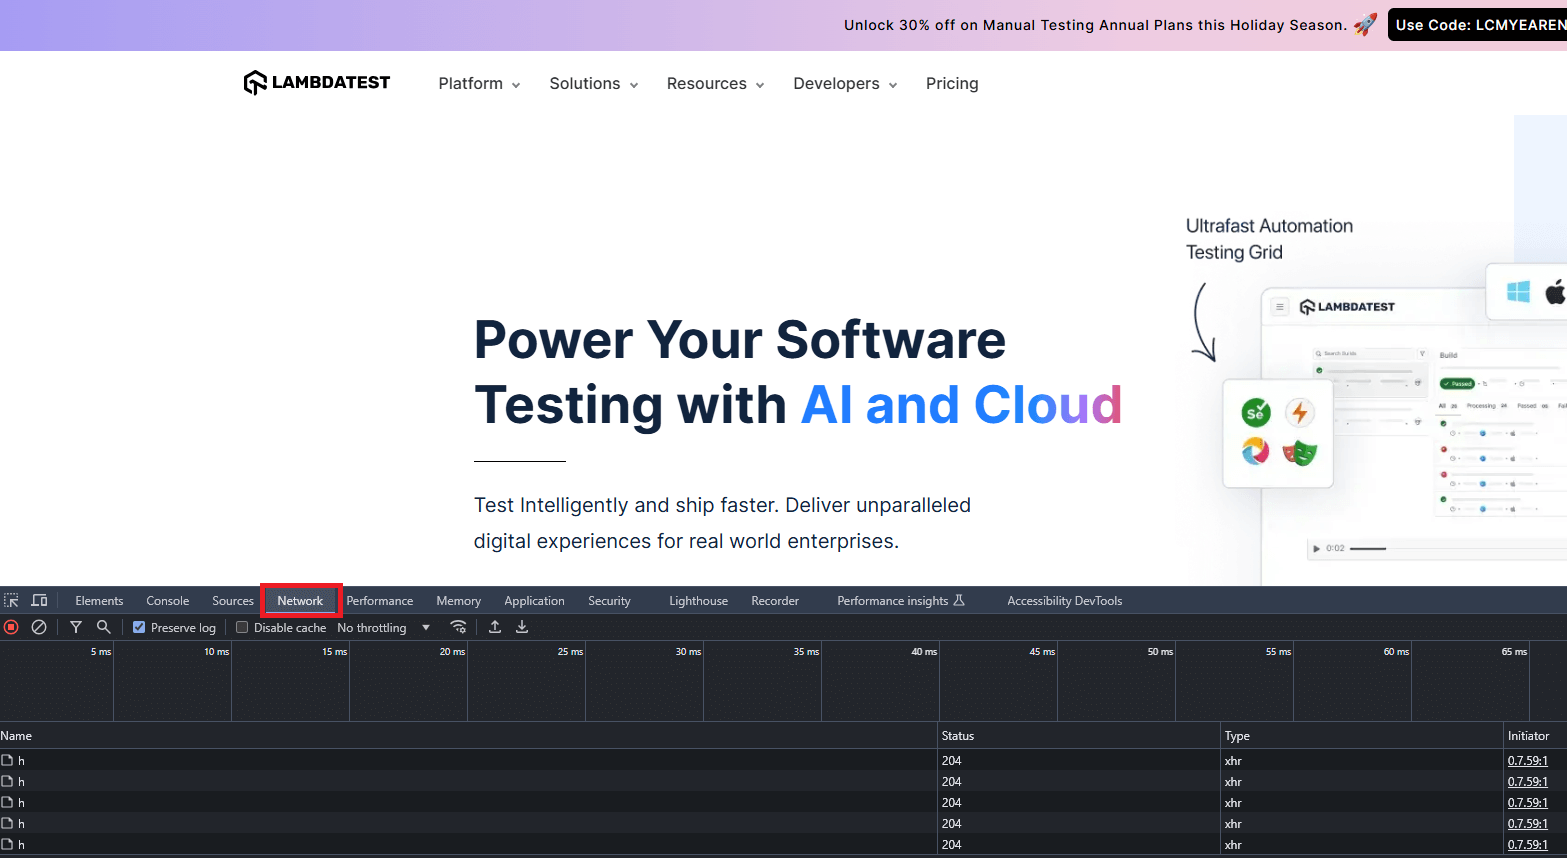
Task: Click the Windows logo in the hero image
Action: click(1518, 292)
